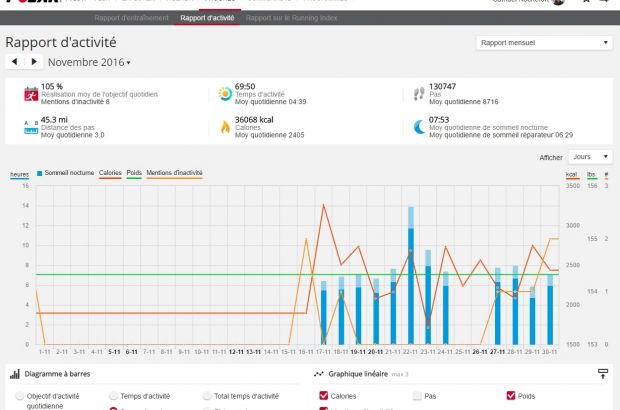Open Rapport sur le Running Index tab
620x410 pixels.
(x=295, y=18)
